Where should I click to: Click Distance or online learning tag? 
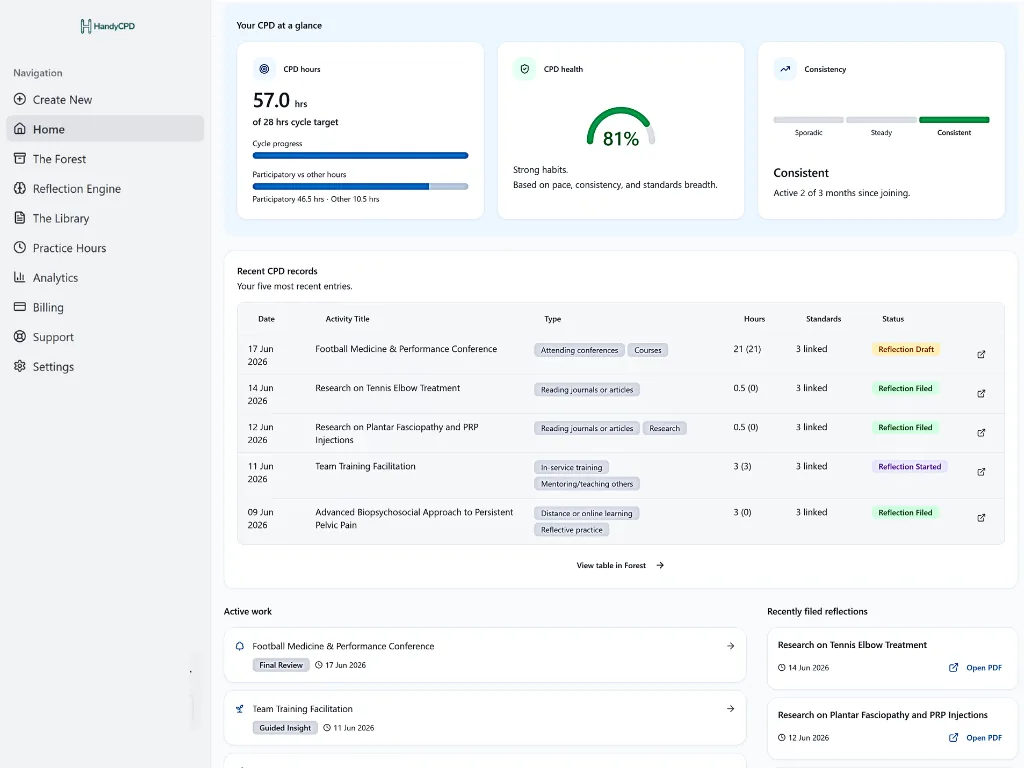586,513
